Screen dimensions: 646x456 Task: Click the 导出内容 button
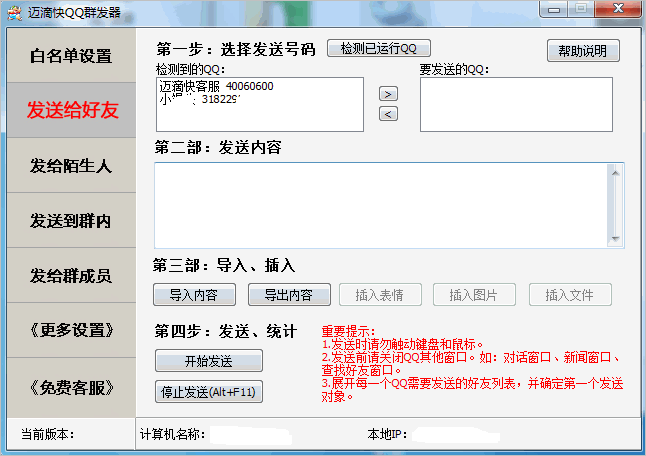tap(289, 295)
